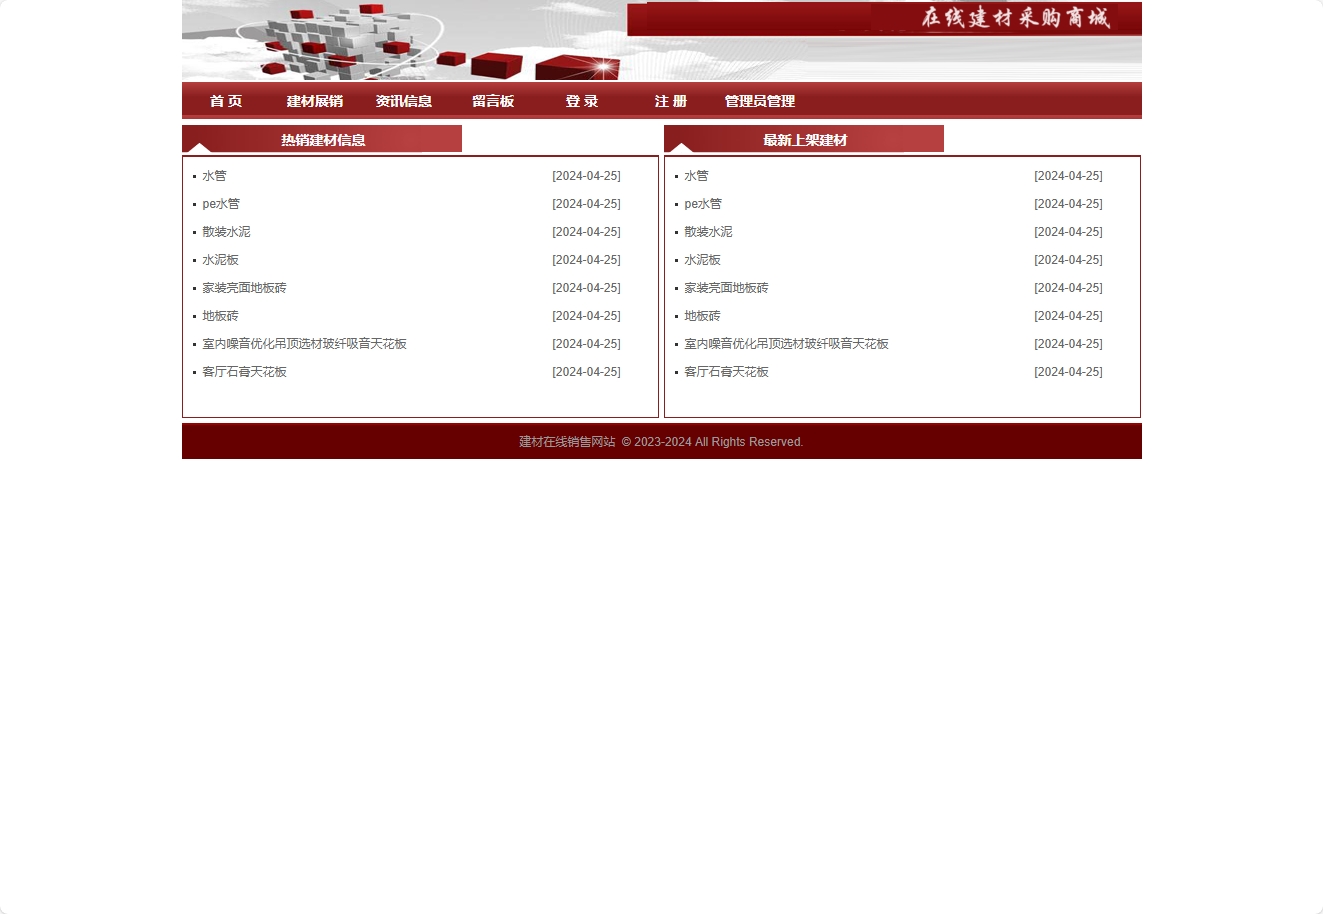The width and height of the screenshot is (1323, 914).
Task: Go to the 留言板 message board
Action: [492, 101]
